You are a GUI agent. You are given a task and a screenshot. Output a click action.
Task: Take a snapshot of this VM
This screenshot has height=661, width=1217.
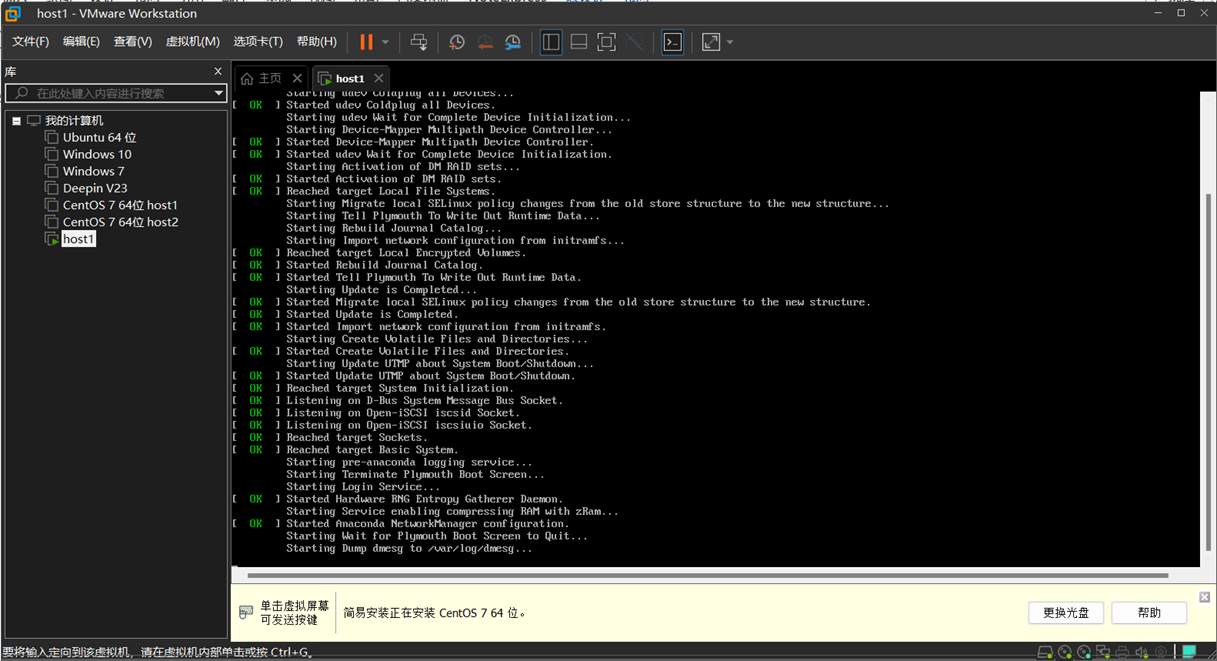click(x=456, y=42)
